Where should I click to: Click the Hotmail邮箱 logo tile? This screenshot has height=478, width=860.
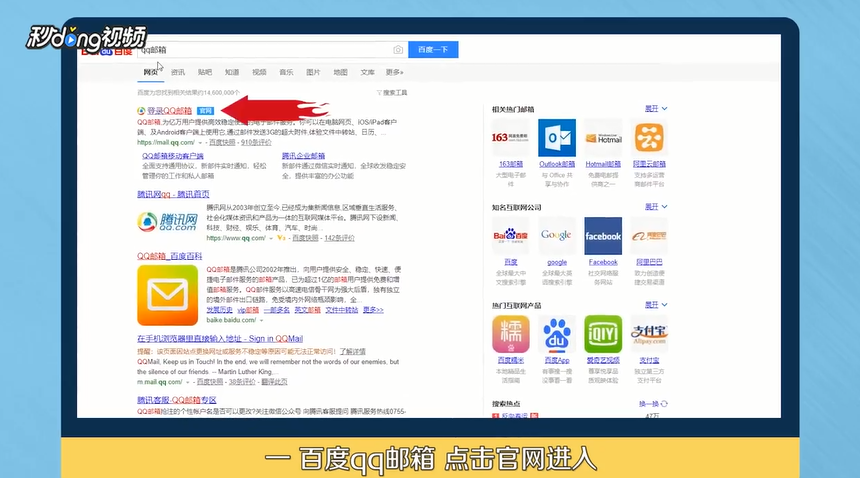(x=603, y=138)
